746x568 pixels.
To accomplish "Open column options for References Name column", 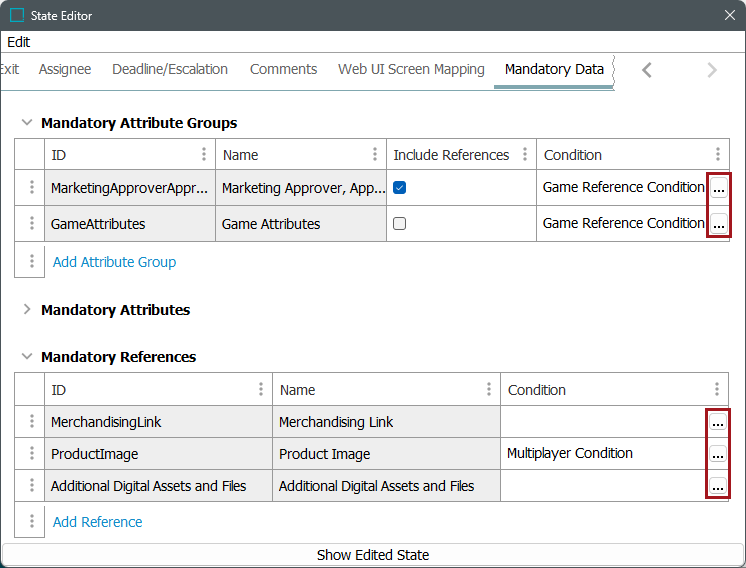I will click(x=489, y=389).
